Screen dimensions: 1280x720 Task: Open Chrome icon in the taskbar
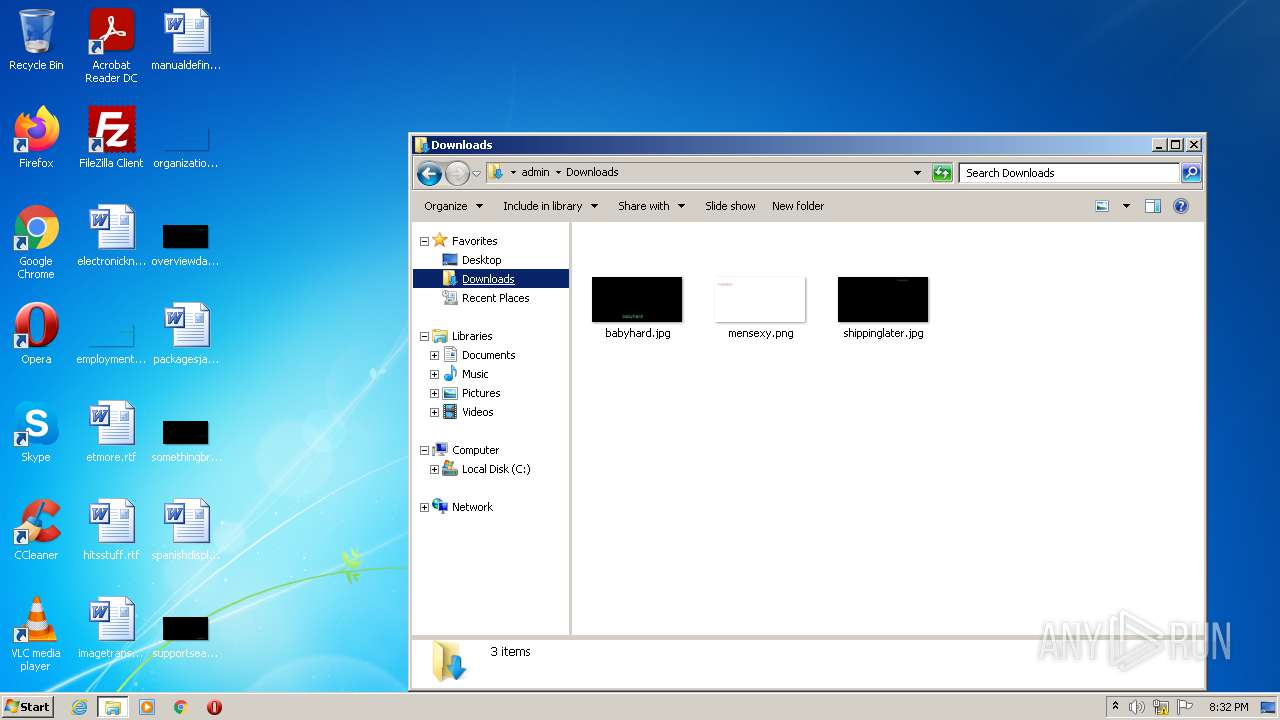coord(180,707)
